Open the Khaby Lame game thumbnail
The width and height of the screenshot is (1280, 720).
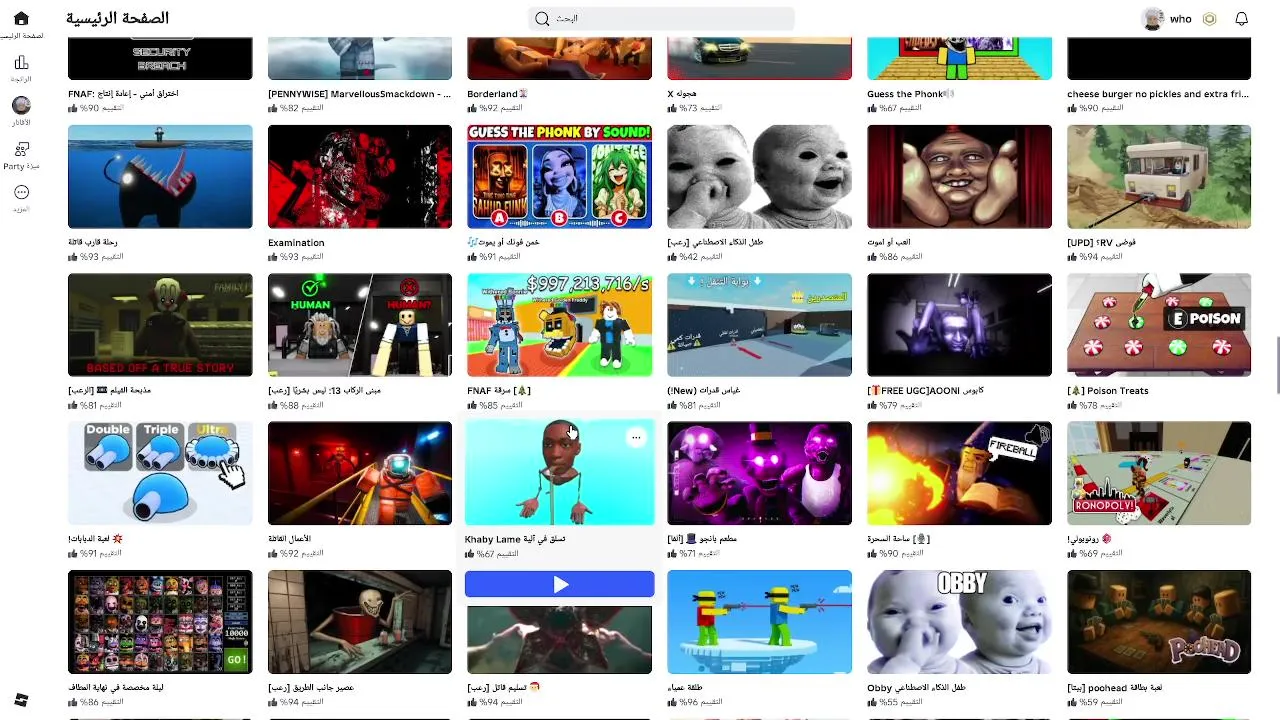click(560, 472)
